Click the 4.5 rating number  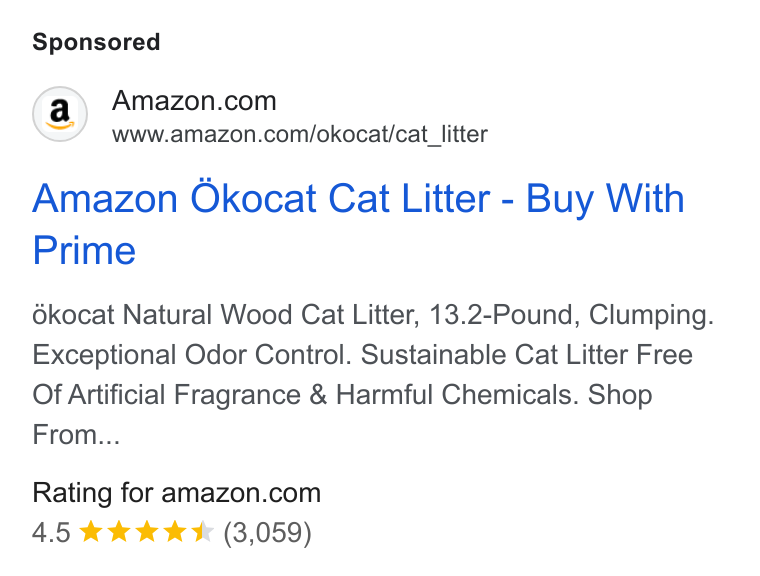(51, 532)
